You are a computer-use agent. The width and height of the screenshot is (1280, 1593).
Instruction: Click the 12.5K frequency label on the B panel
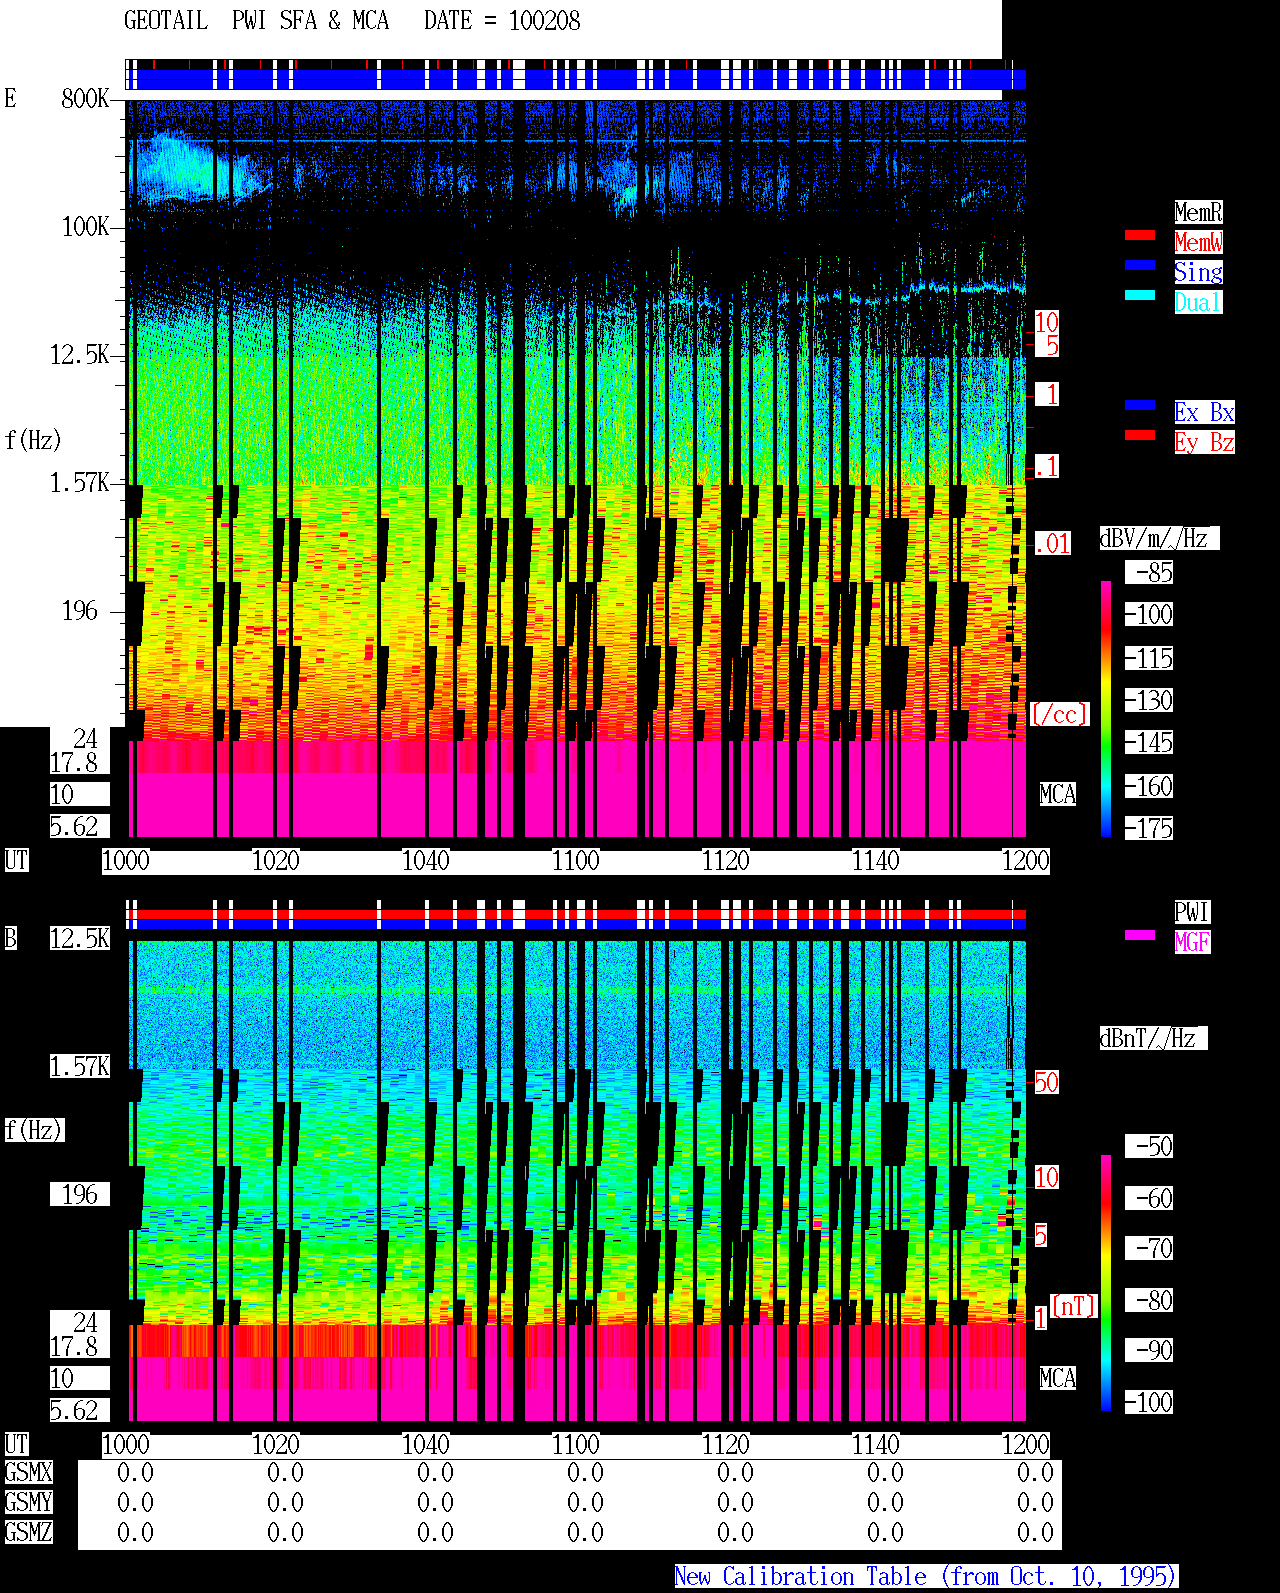coord(80,938)
